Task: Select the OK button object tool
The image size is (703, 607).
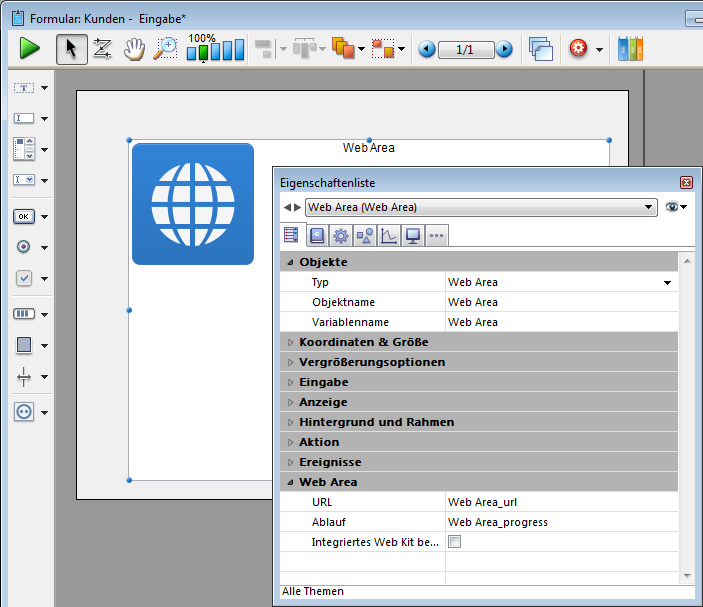Action: (x=24, y=216)
